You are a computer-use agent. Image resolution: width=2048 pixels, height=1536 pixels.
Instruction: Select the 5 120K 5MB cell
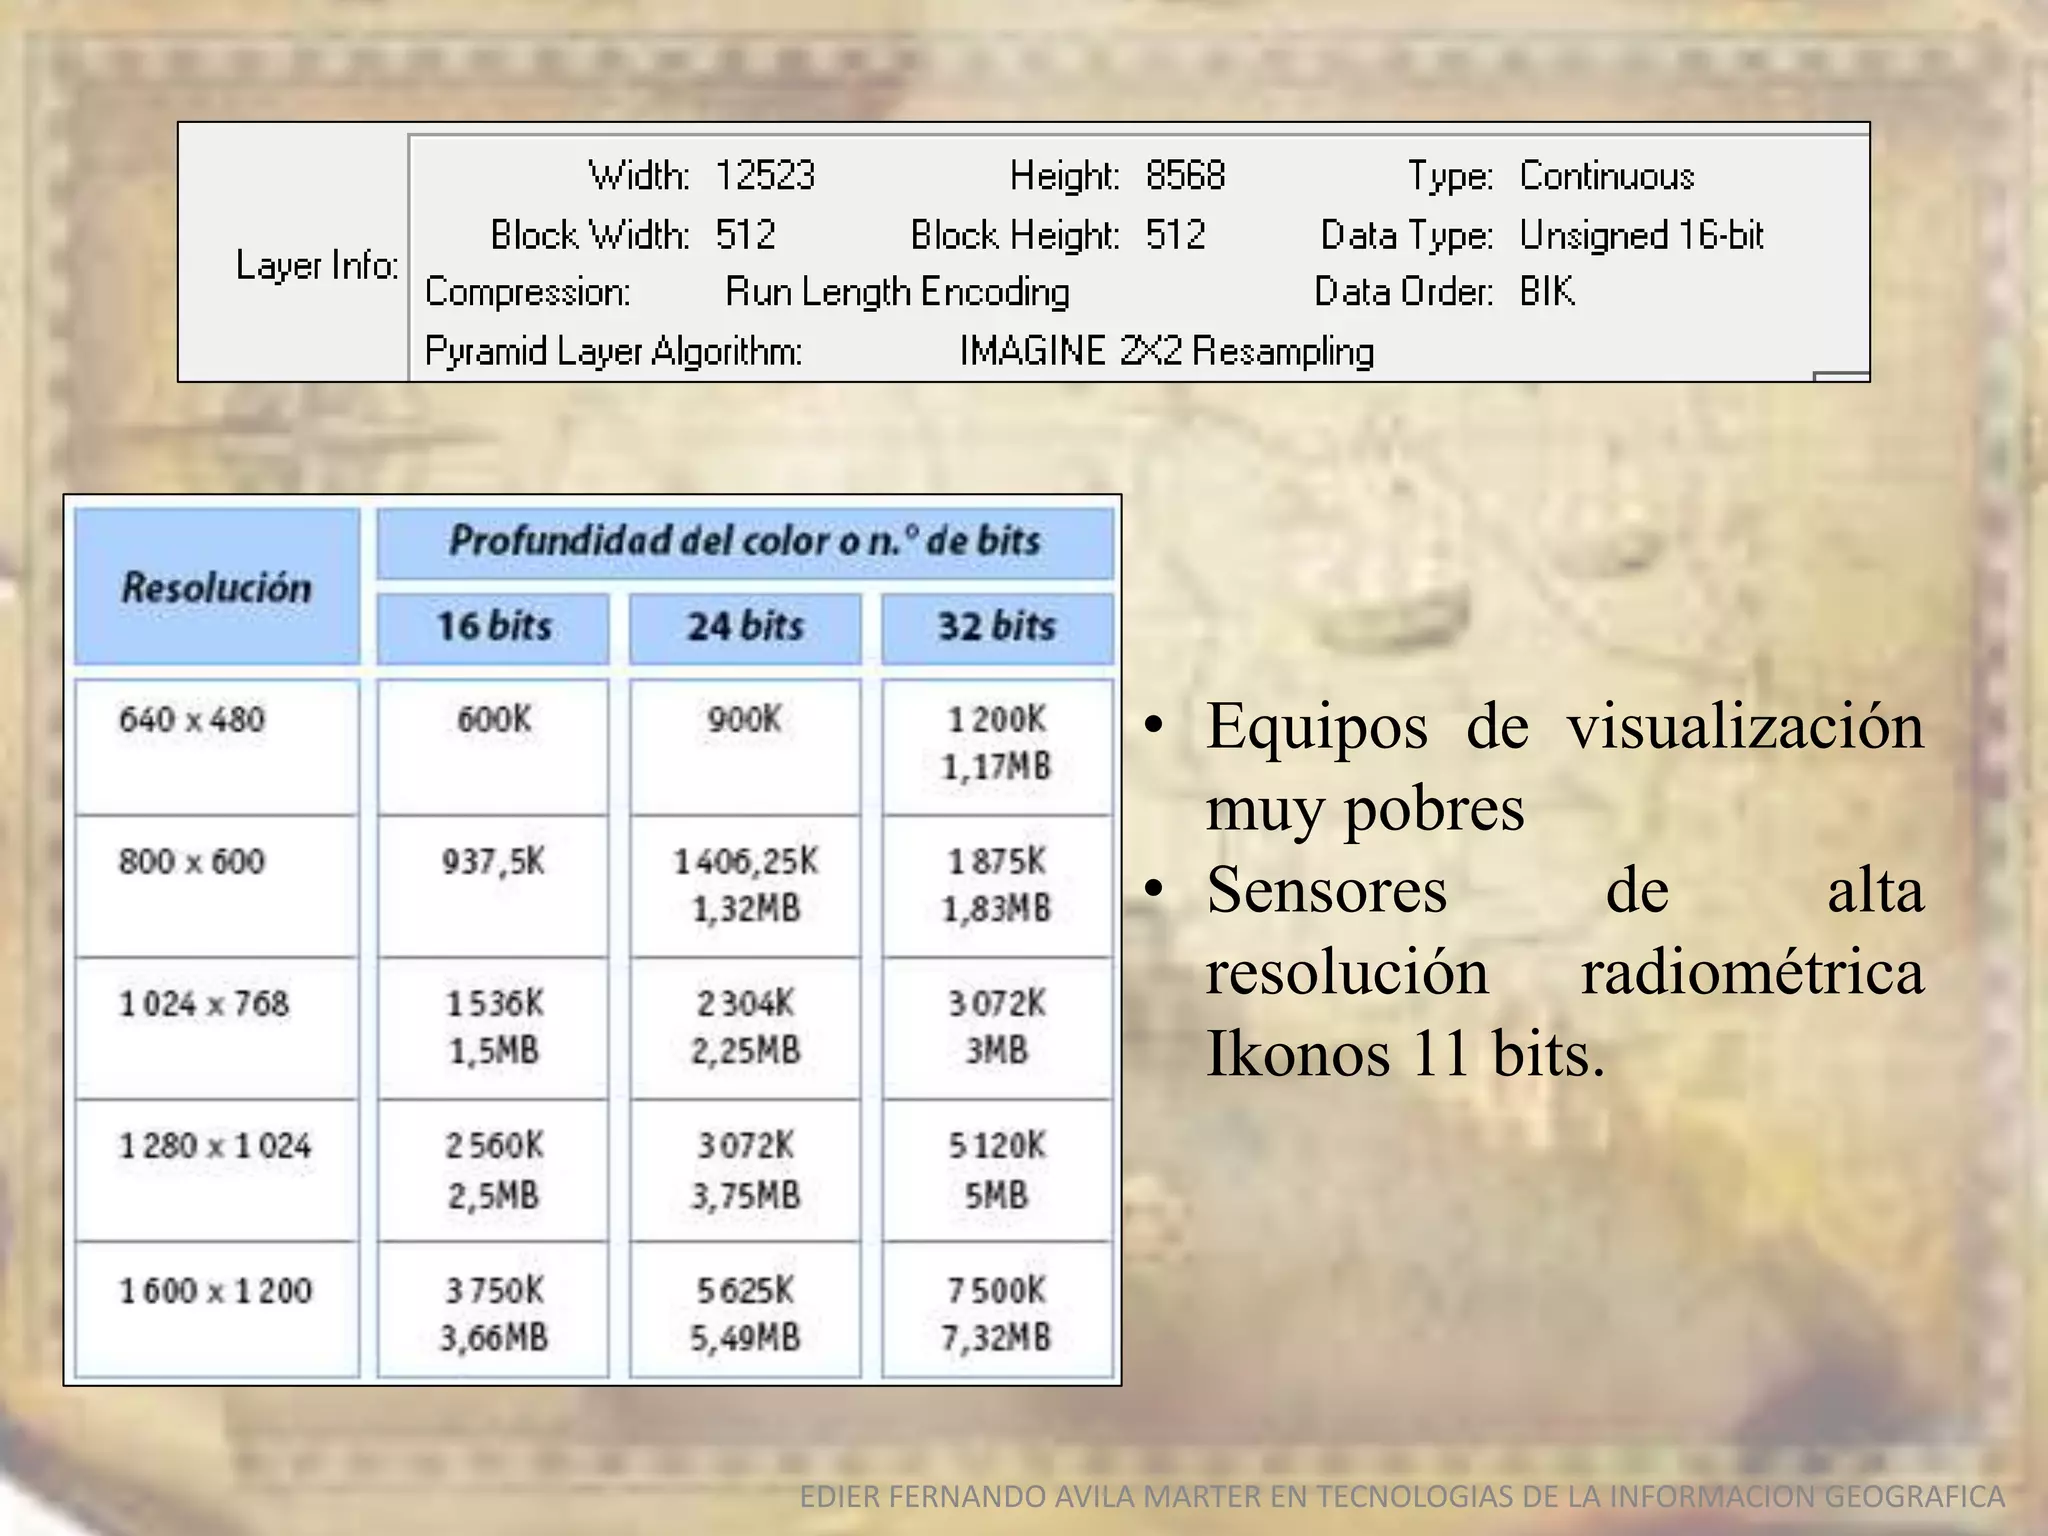click(x=997, y=1171)
